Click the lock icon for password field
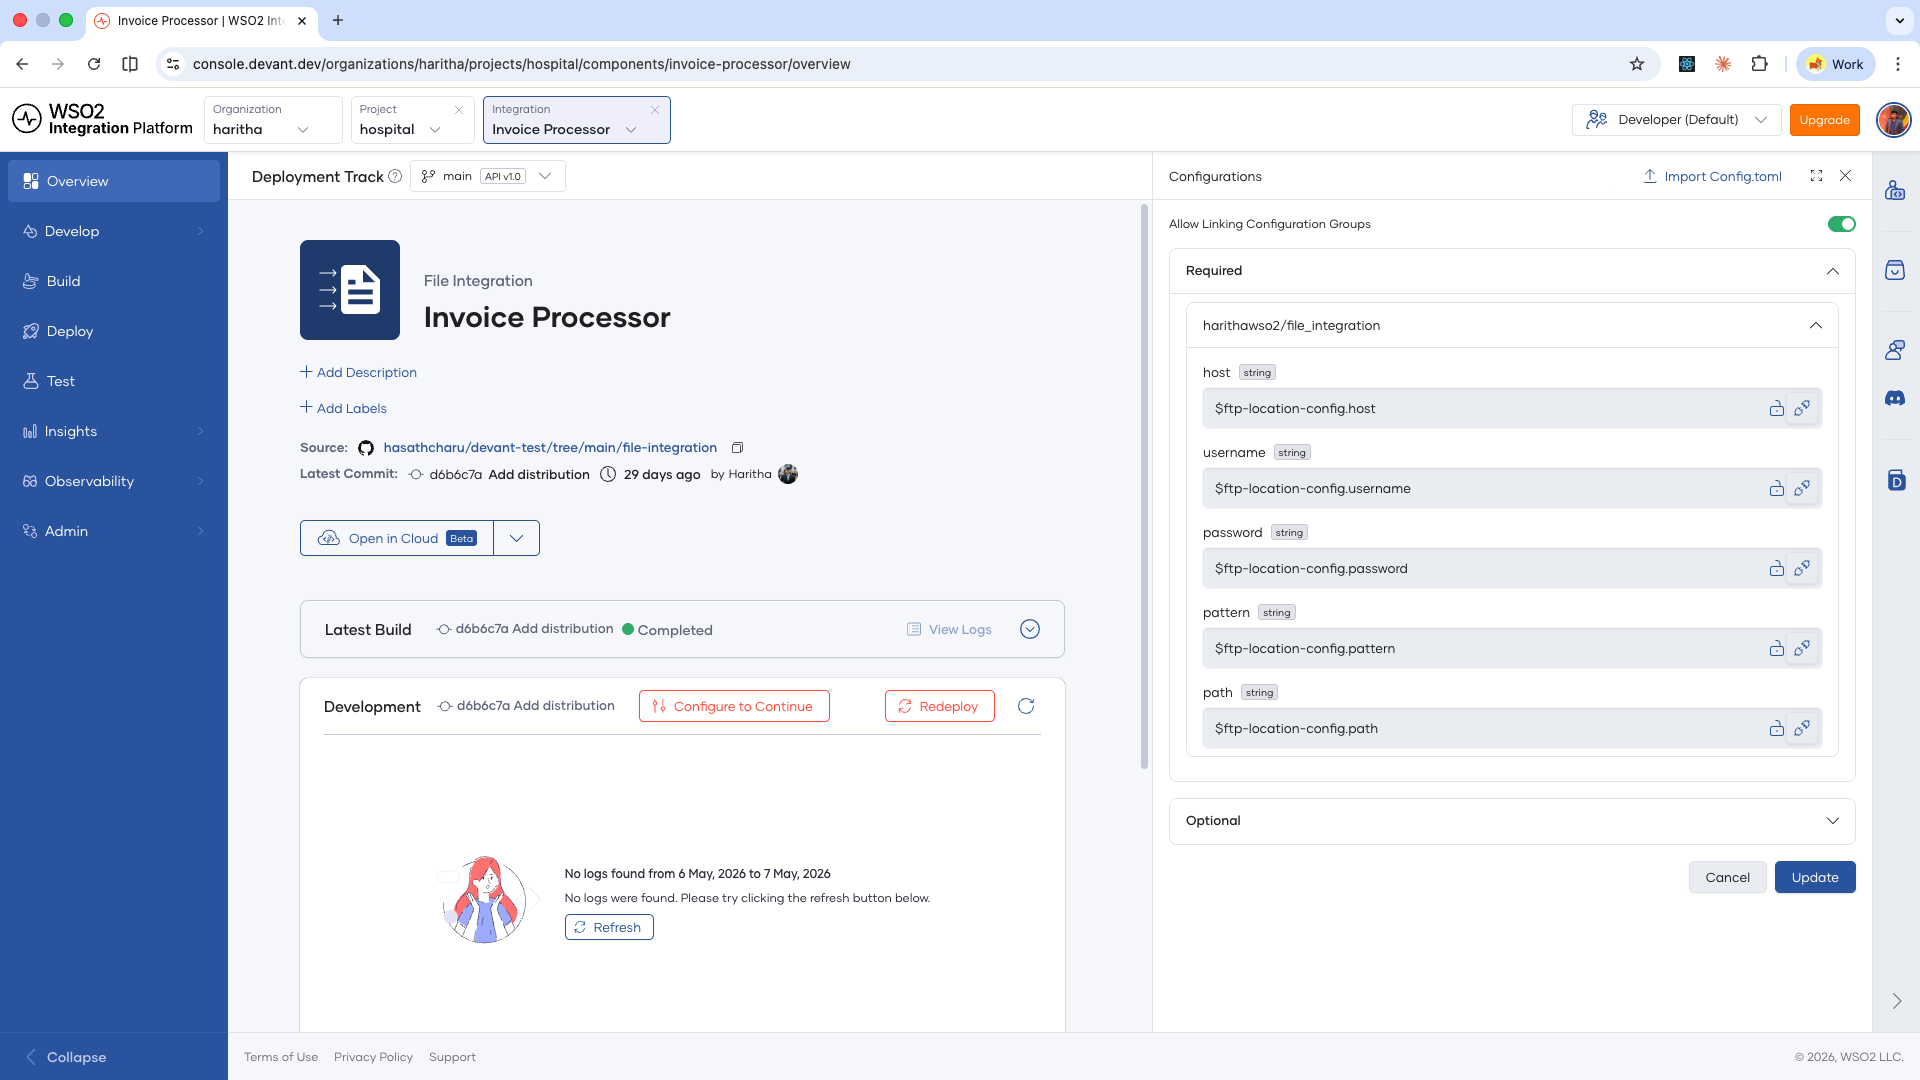The image size is (1920, 1080). click(1777, 568)
